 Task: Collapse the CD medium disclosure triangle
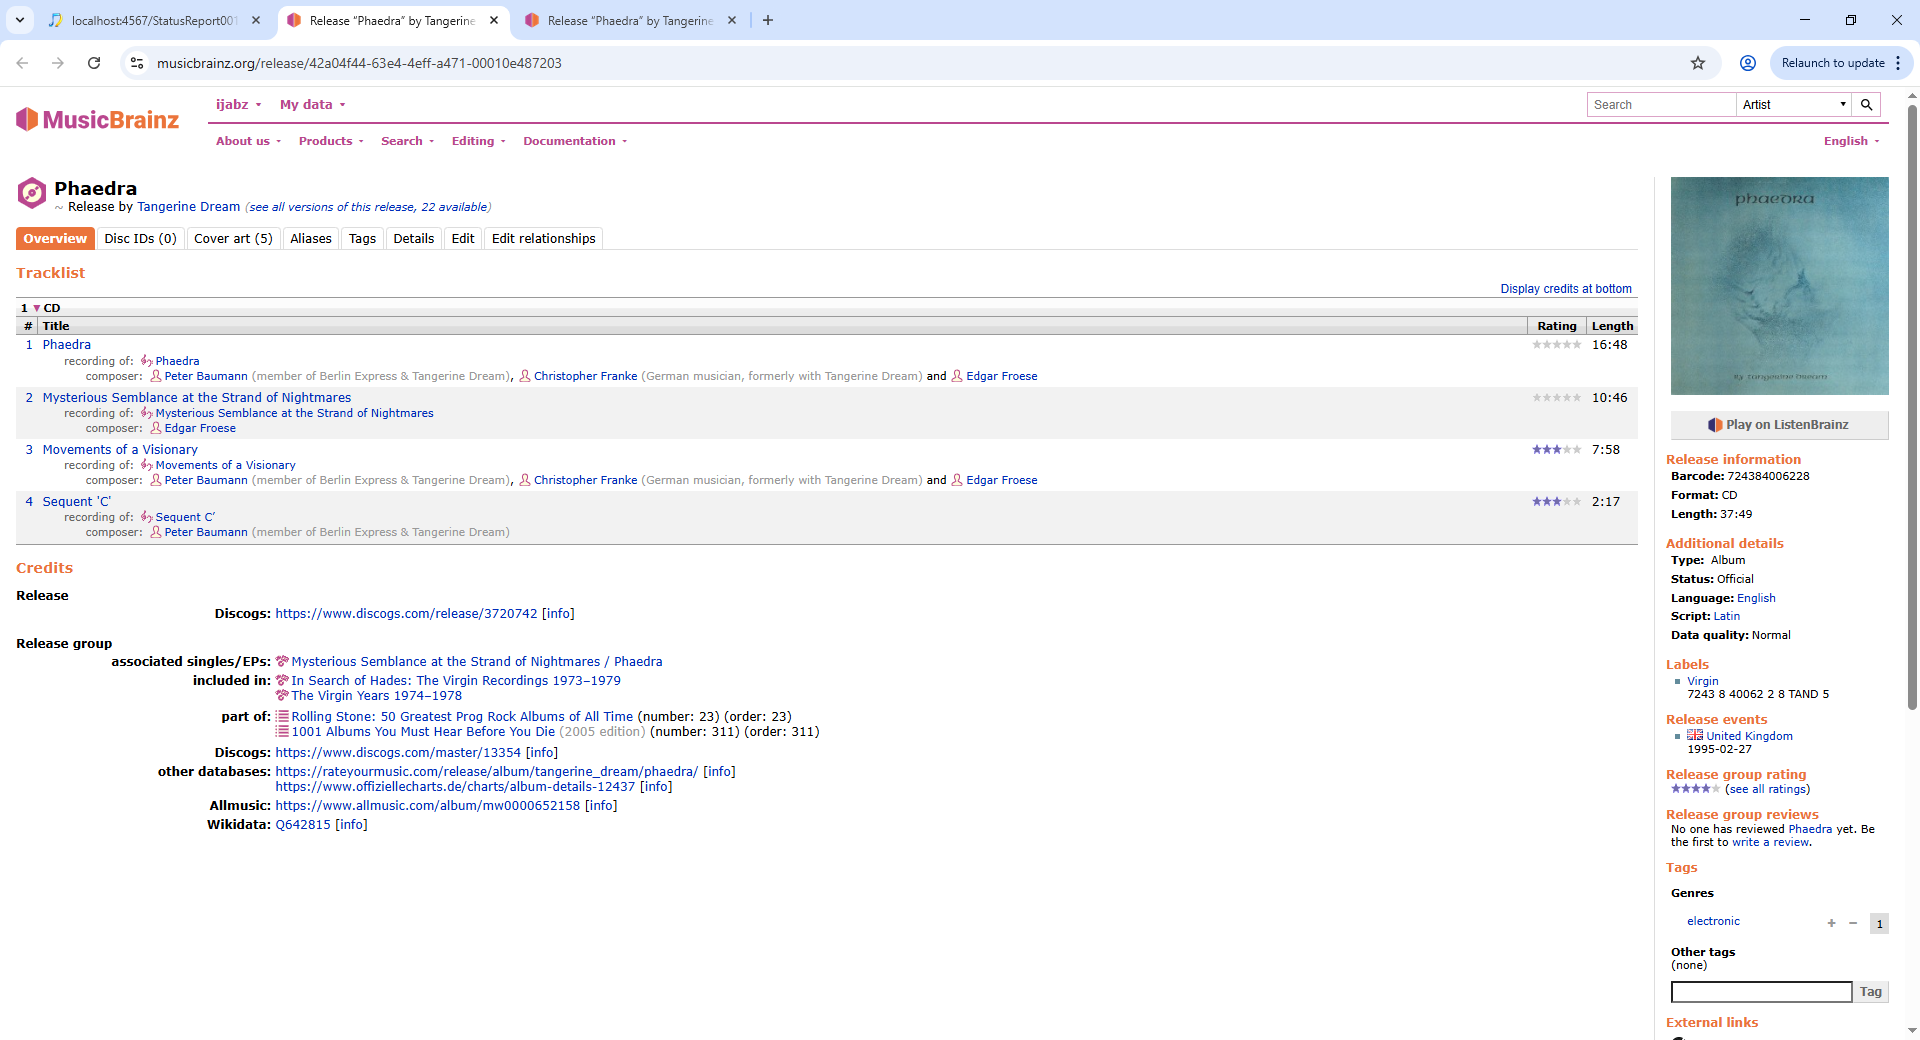coord(37,308)
